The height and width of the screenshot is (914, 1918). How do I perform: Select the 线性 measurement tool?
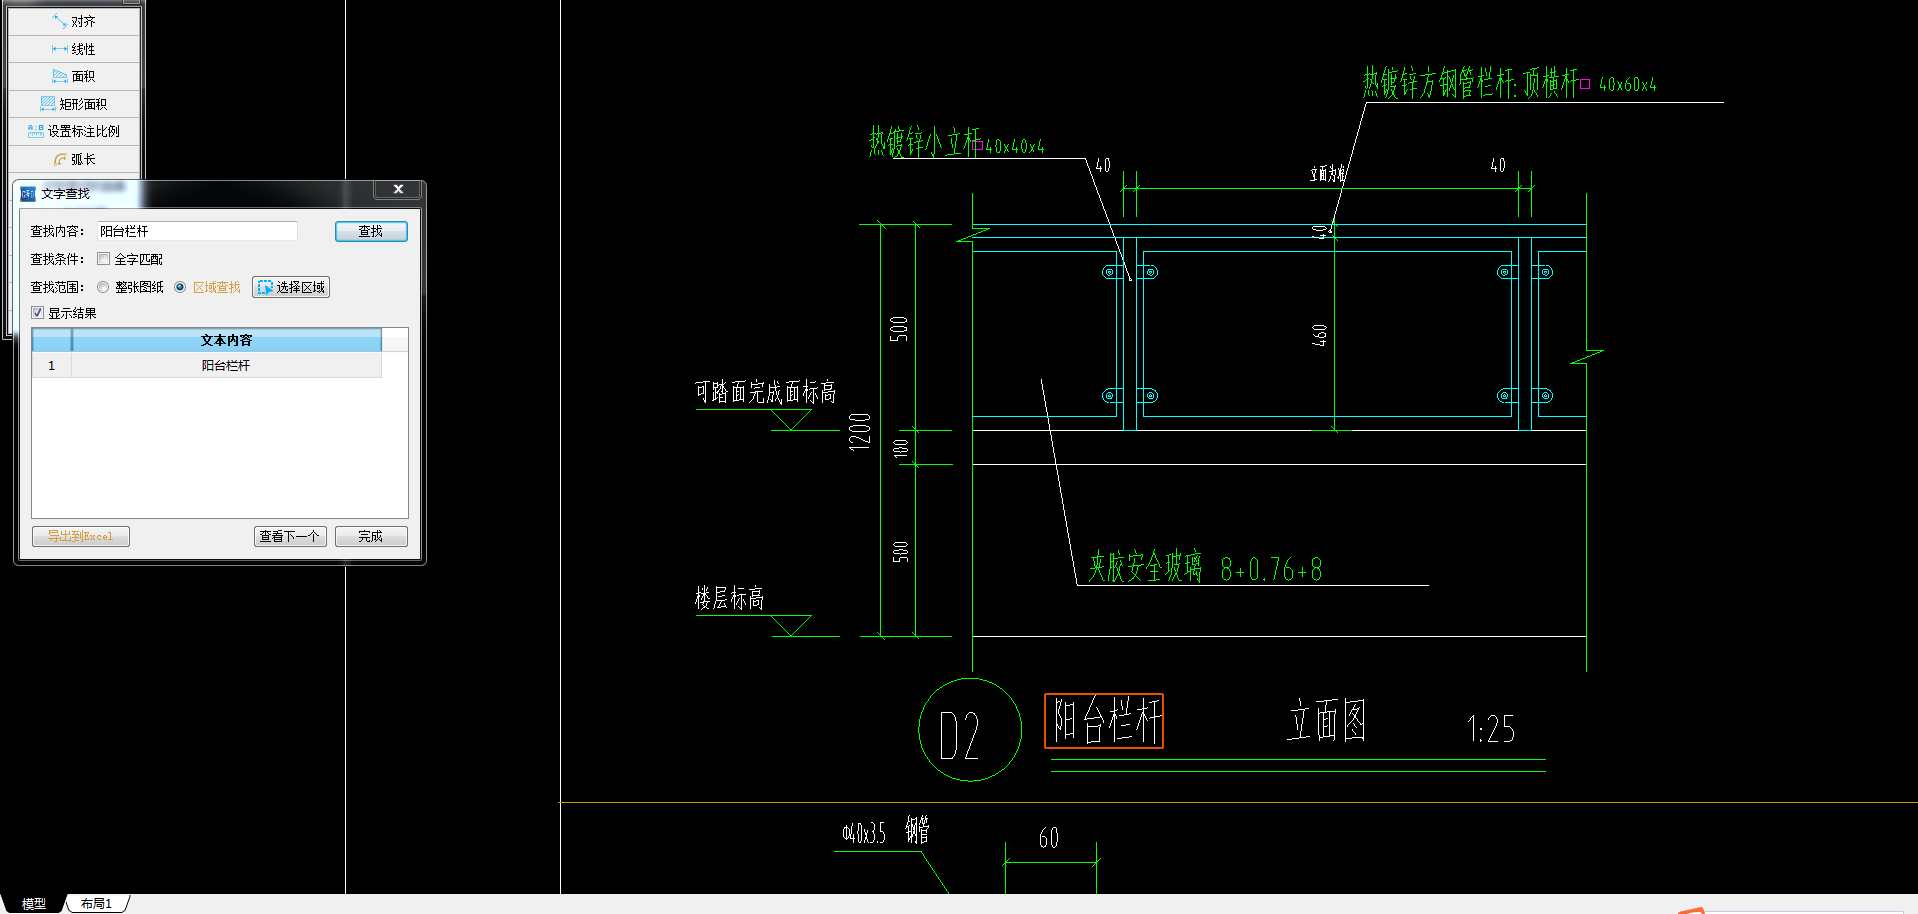tap(74, 49)
